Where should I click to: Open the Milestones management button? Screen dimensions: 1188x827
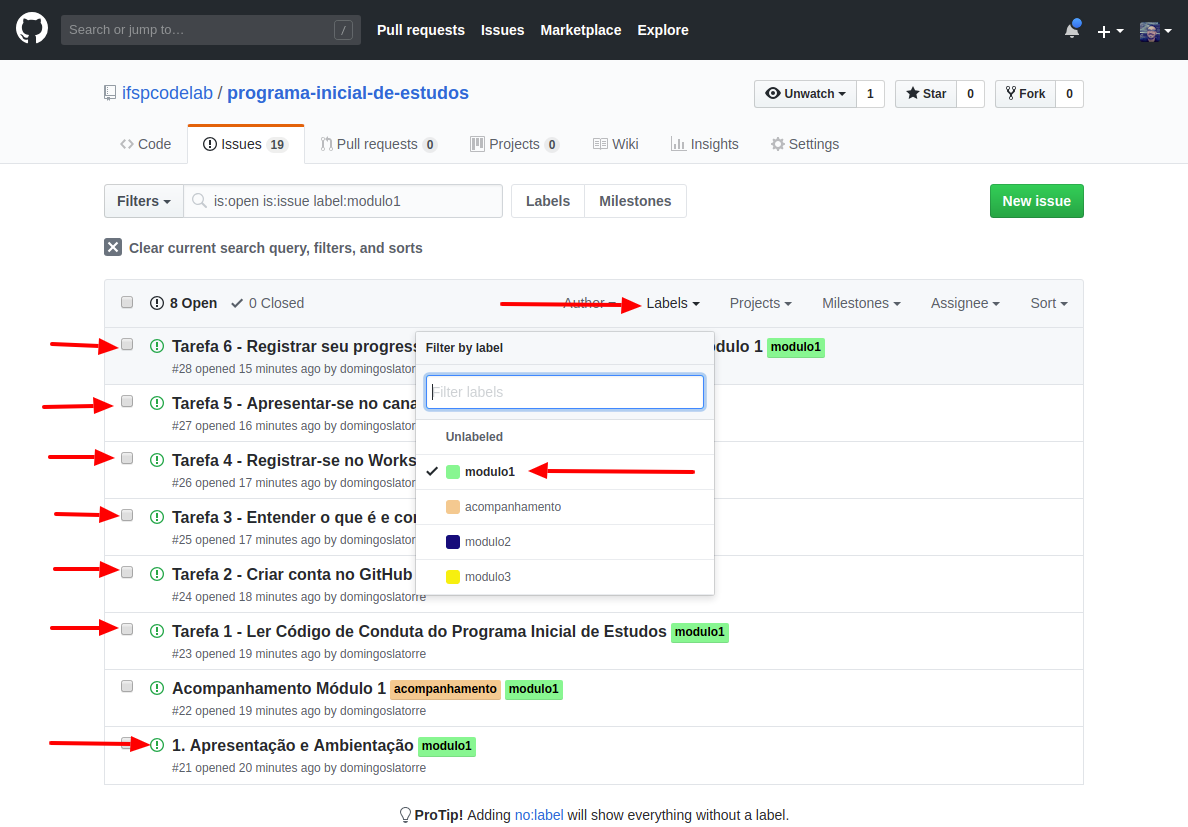tap(635, 201)
